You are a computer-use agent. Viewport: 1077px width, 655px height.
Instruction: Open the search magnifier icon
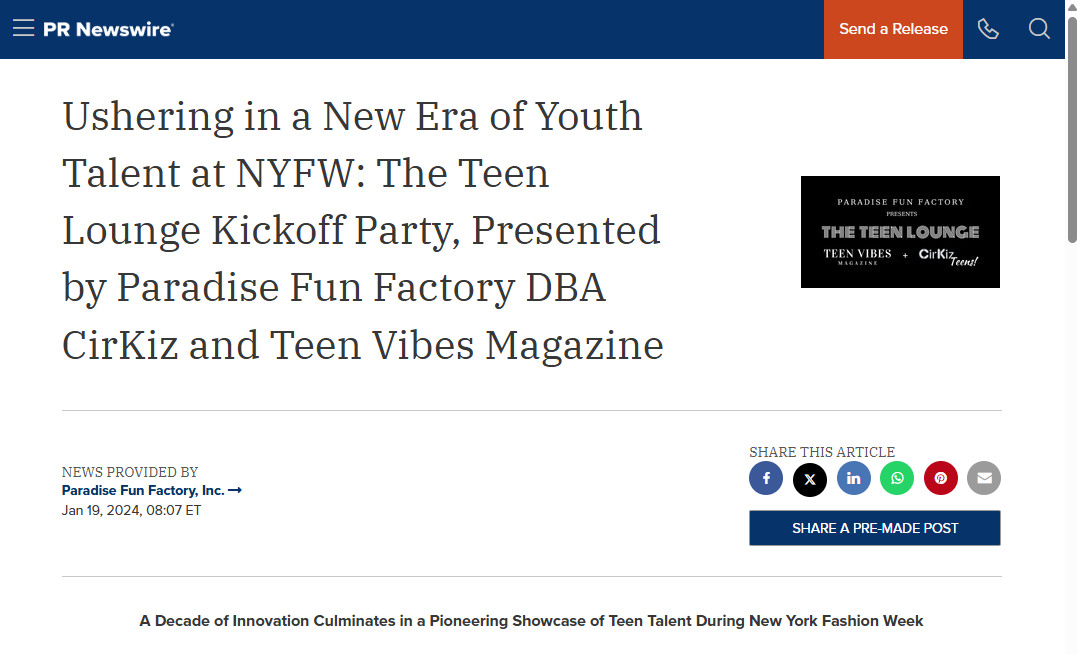point(1039,29)
